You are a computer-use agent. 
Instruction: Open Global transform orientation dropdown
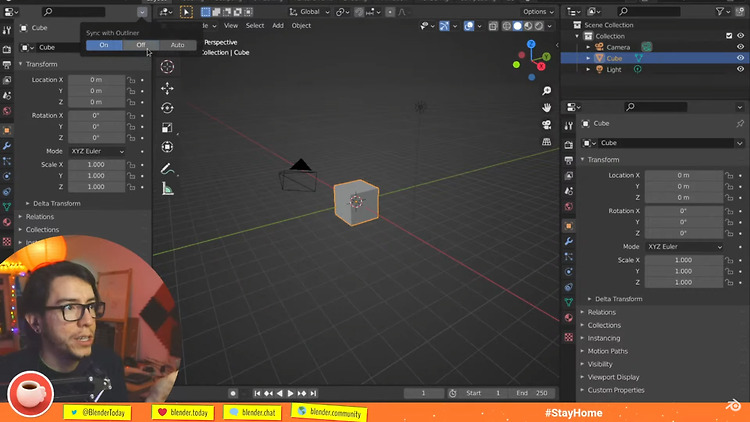click(x=310, y=12)
